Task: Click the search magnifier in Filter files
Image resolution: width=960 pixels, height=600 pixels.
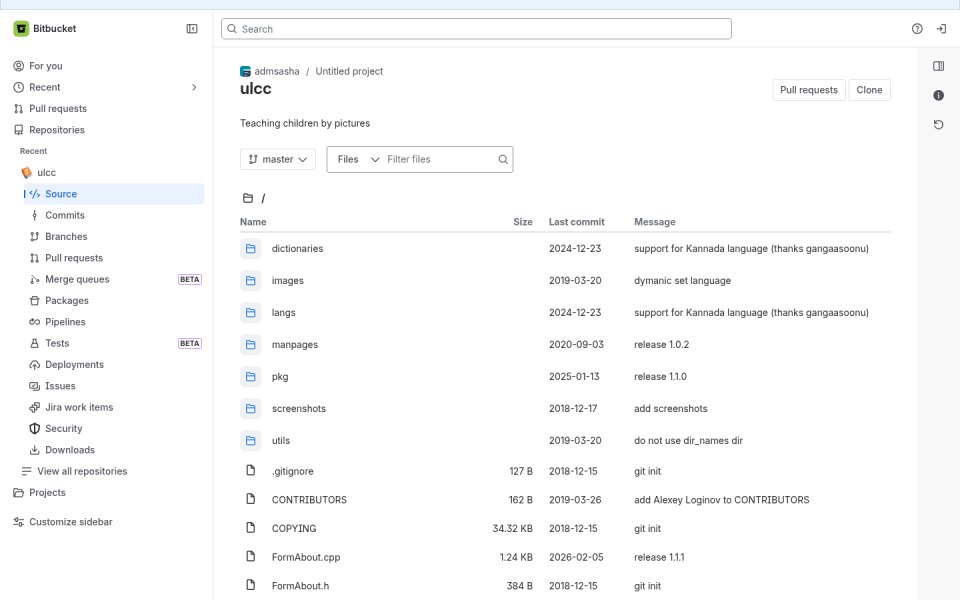Action: 503,159
